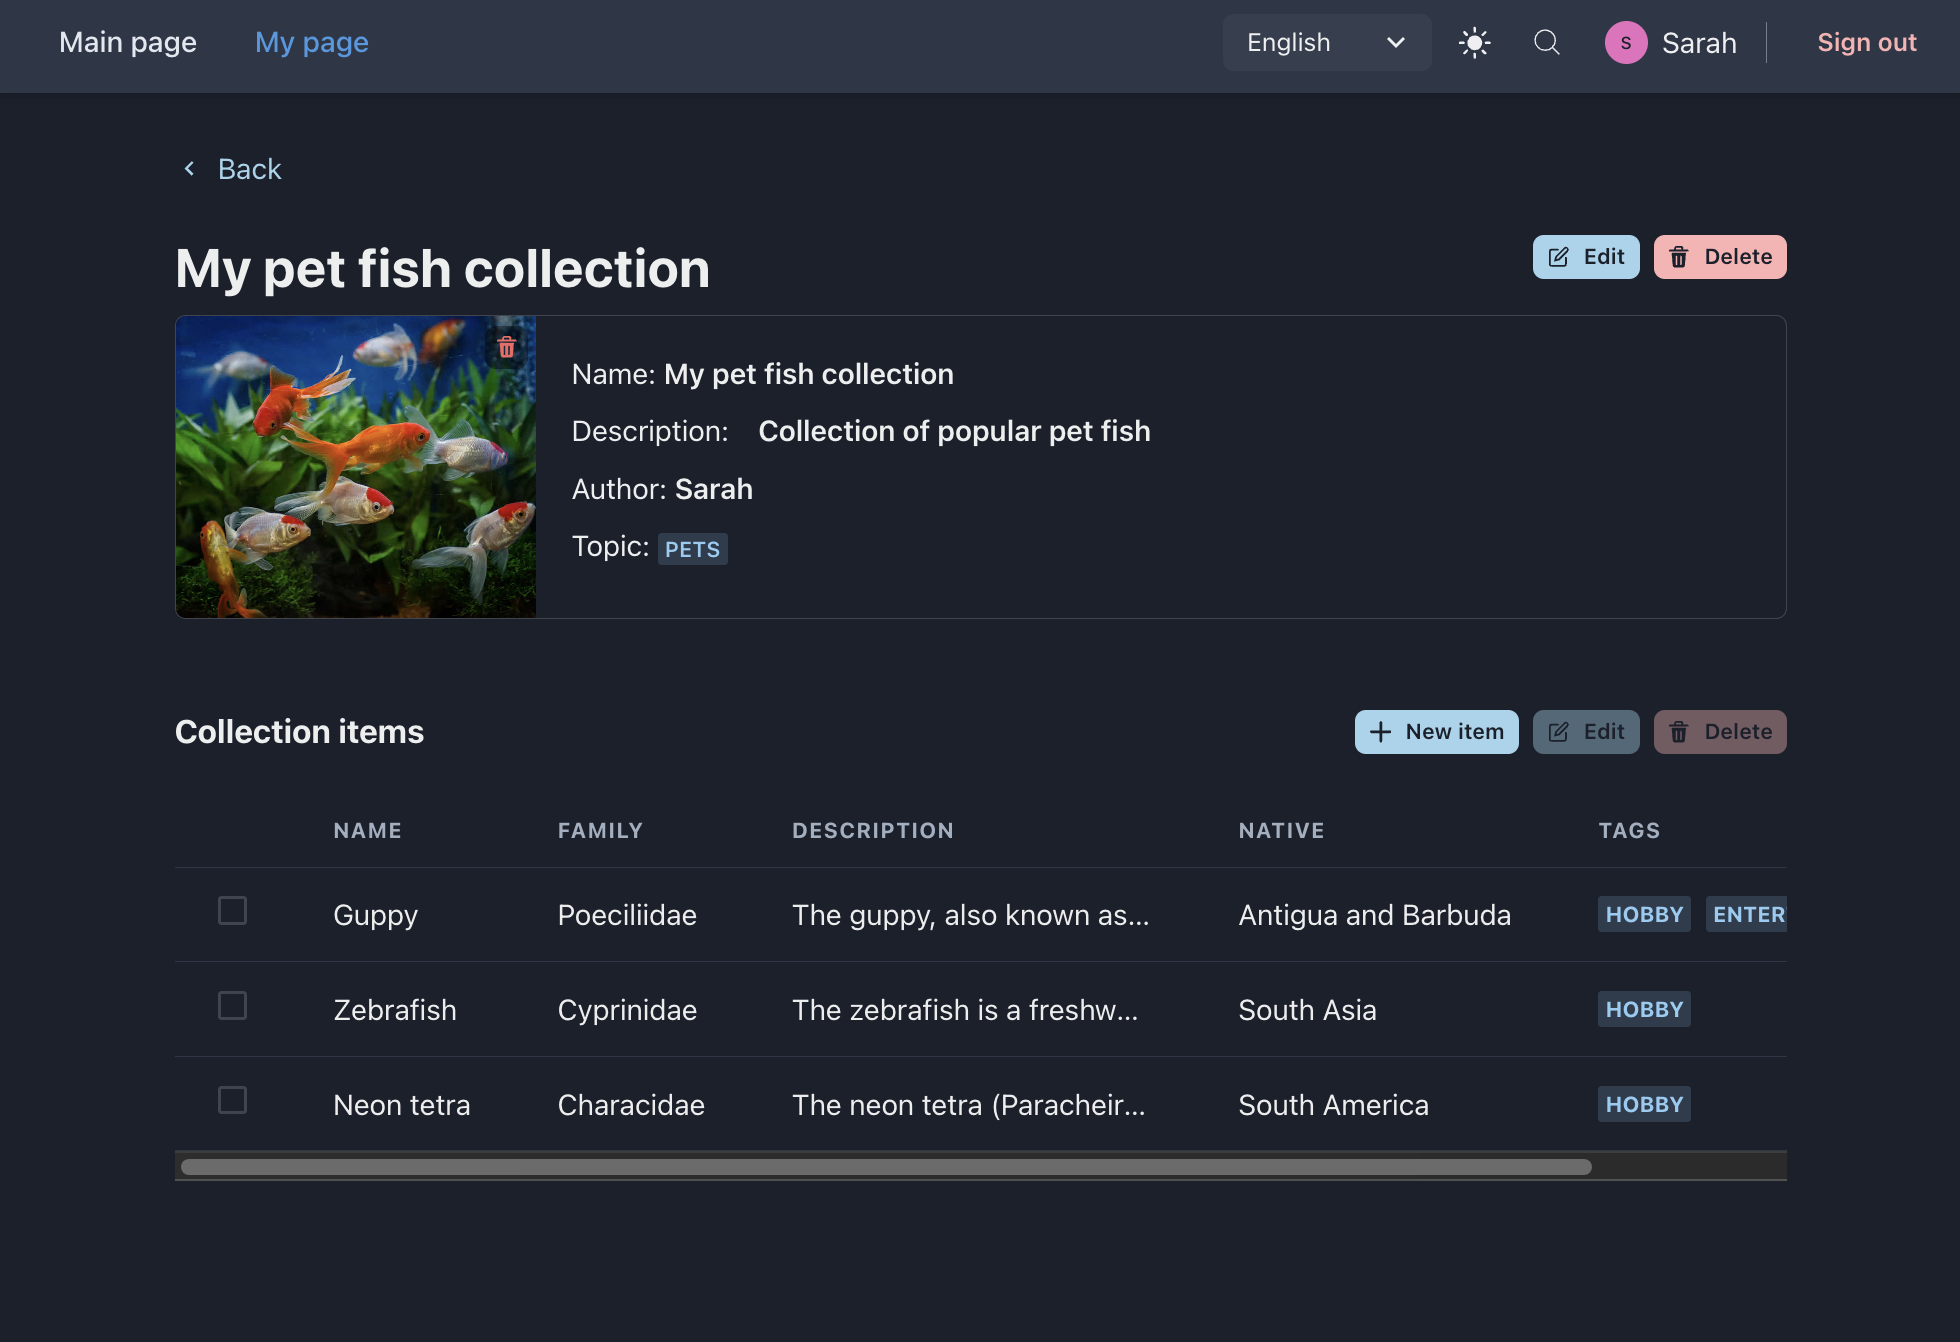Select the Zebrafish row checkbox

pyautogui.click(x=231, y=1006)
